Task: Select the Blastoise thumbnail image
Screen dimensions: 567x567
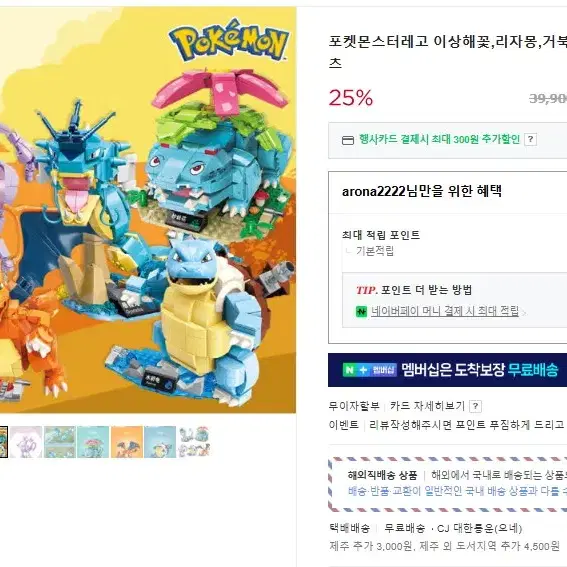Action: [x=160, y=442]
